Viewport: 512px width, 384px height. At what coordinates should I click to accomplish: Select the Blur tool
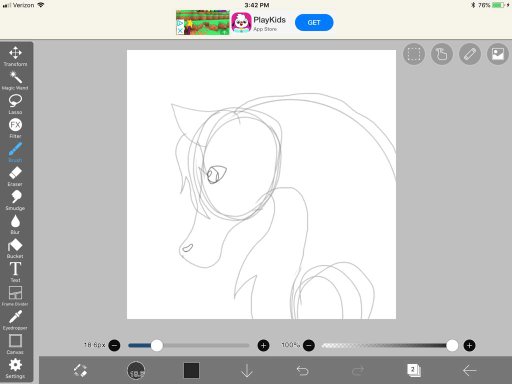(x=15, y=224)
